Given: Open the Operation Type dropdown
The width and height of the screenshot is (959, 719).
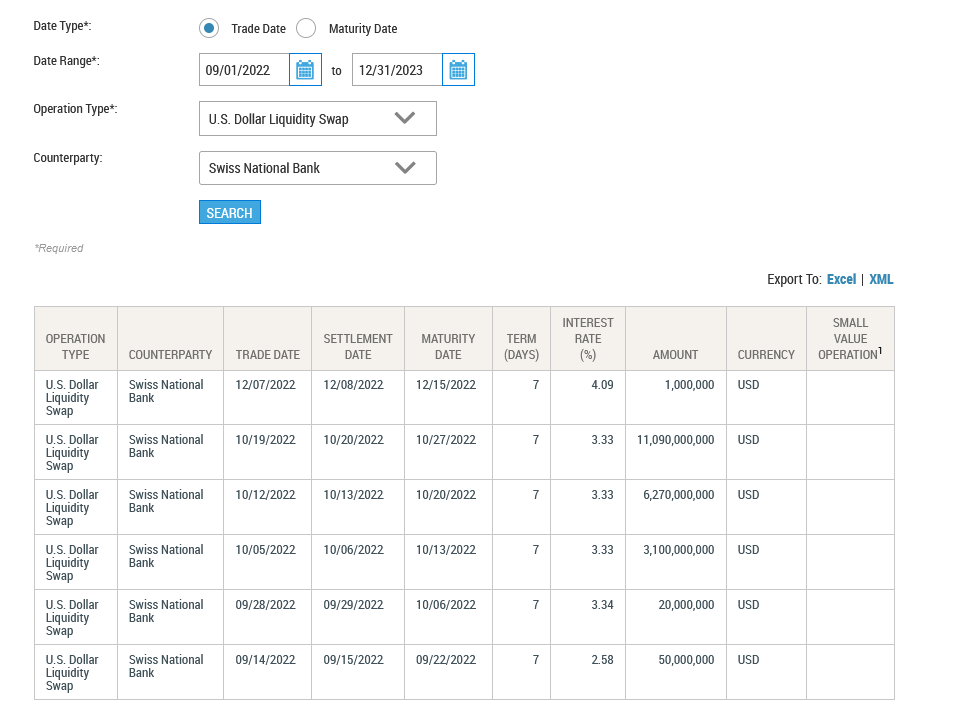Looking at the screenshot, I should [x=318, y=119].
